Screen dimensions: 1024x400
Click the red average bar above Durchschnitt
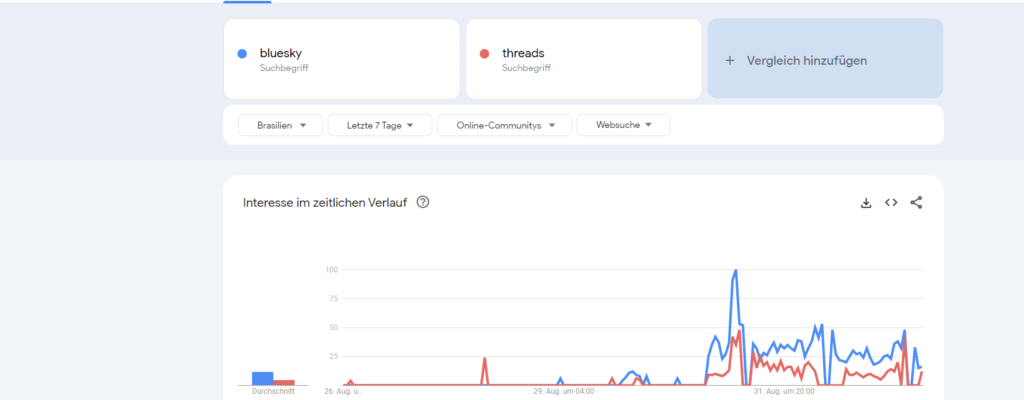284,382
